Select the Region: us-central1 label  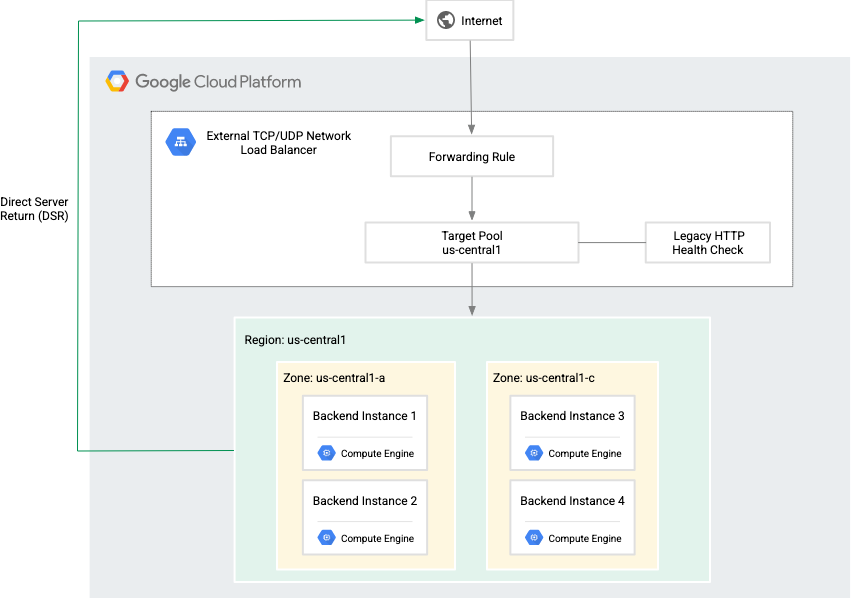click(295, 340)
